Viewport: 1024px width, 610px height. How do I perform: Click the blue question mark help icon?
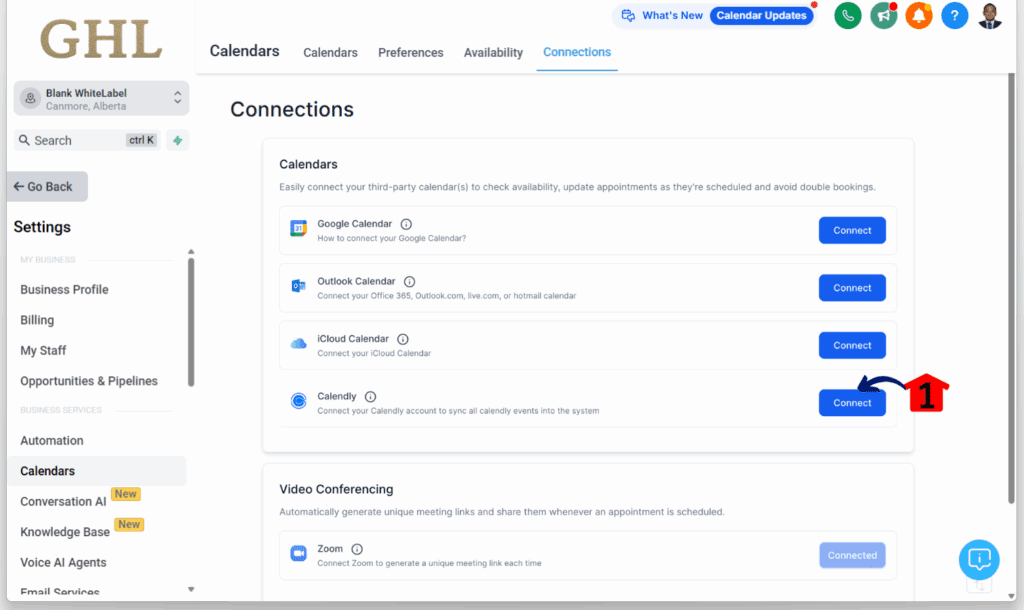954,16
